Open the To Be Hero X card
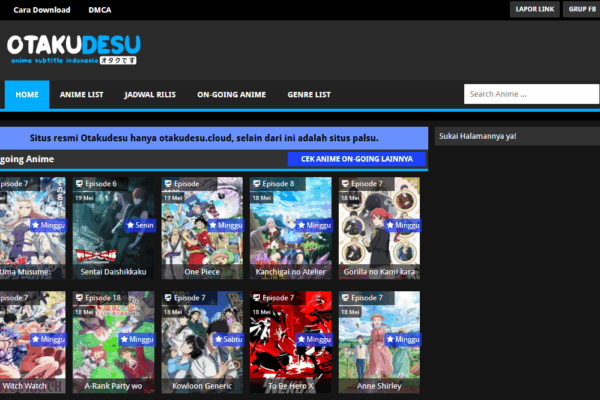Image resolution: width=600 pixels, height=400 pixels. (x=291, y=342)
